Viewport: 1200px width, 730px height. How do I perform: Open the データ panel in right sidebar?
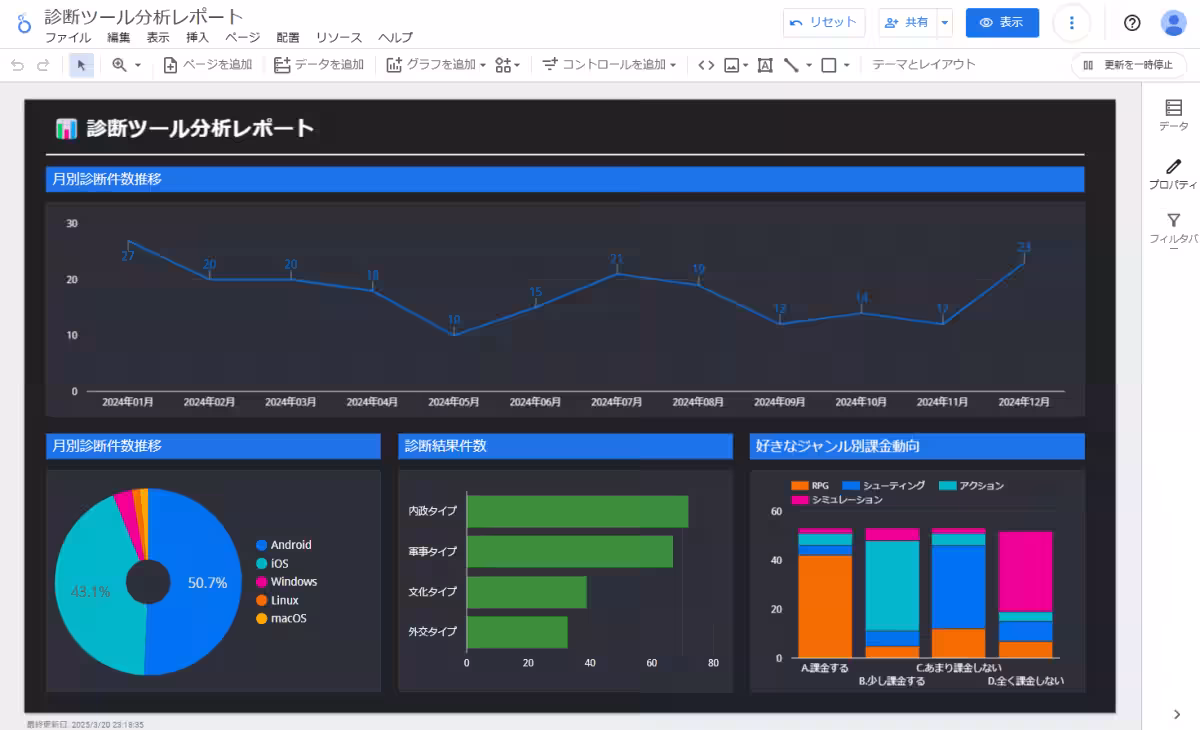1173,115
